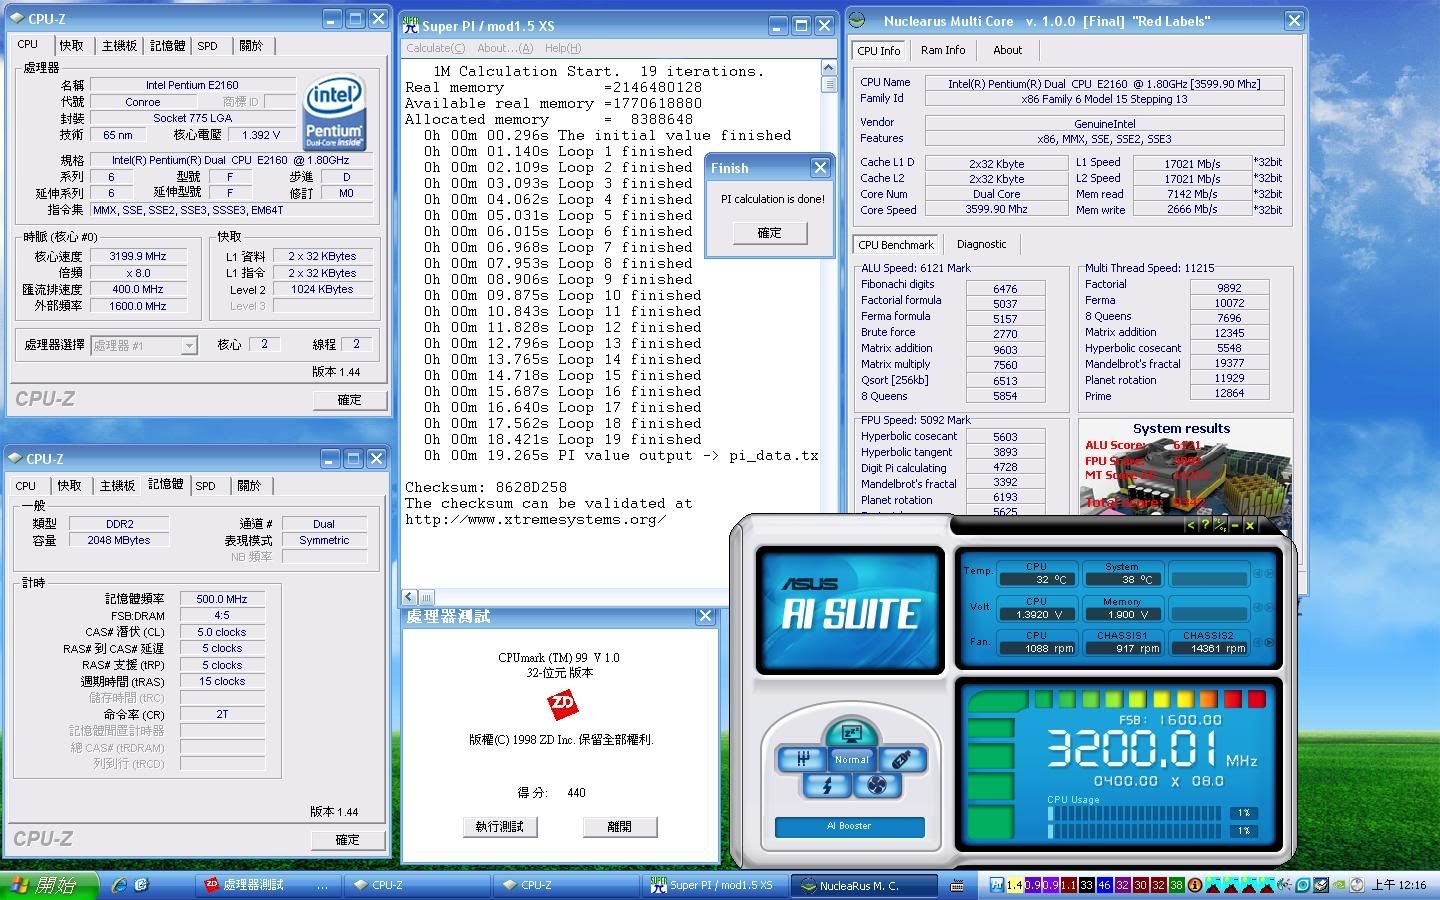Click the score value 440 in the CPUmark window

[576, 793]
